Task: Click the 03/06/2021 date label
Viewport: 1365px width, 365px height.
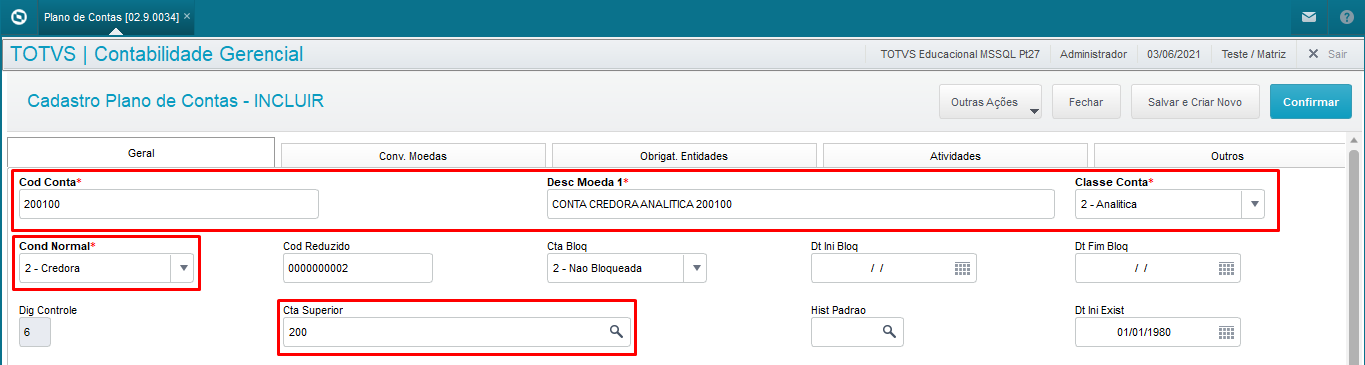Action: click(x=1175, y=54)
